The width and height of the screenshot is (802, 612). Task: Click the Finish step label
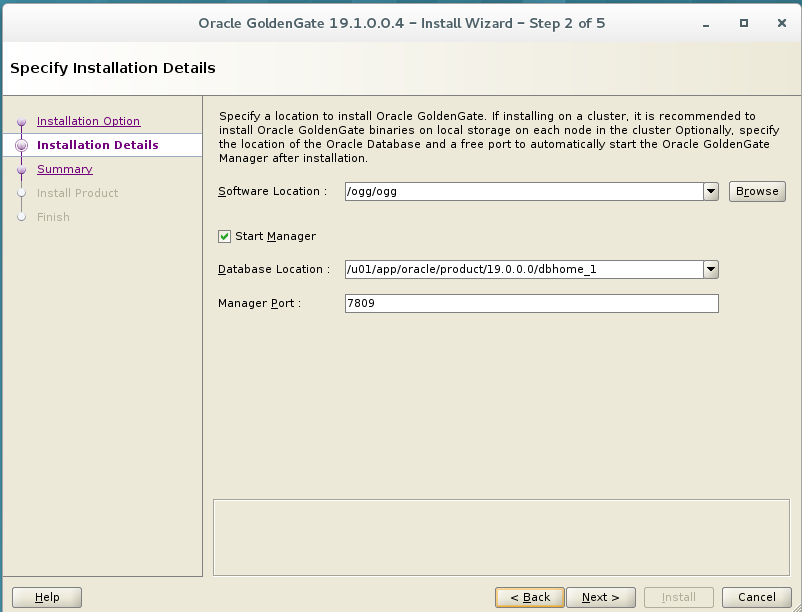pyautogui.click(x=53, y=217)
